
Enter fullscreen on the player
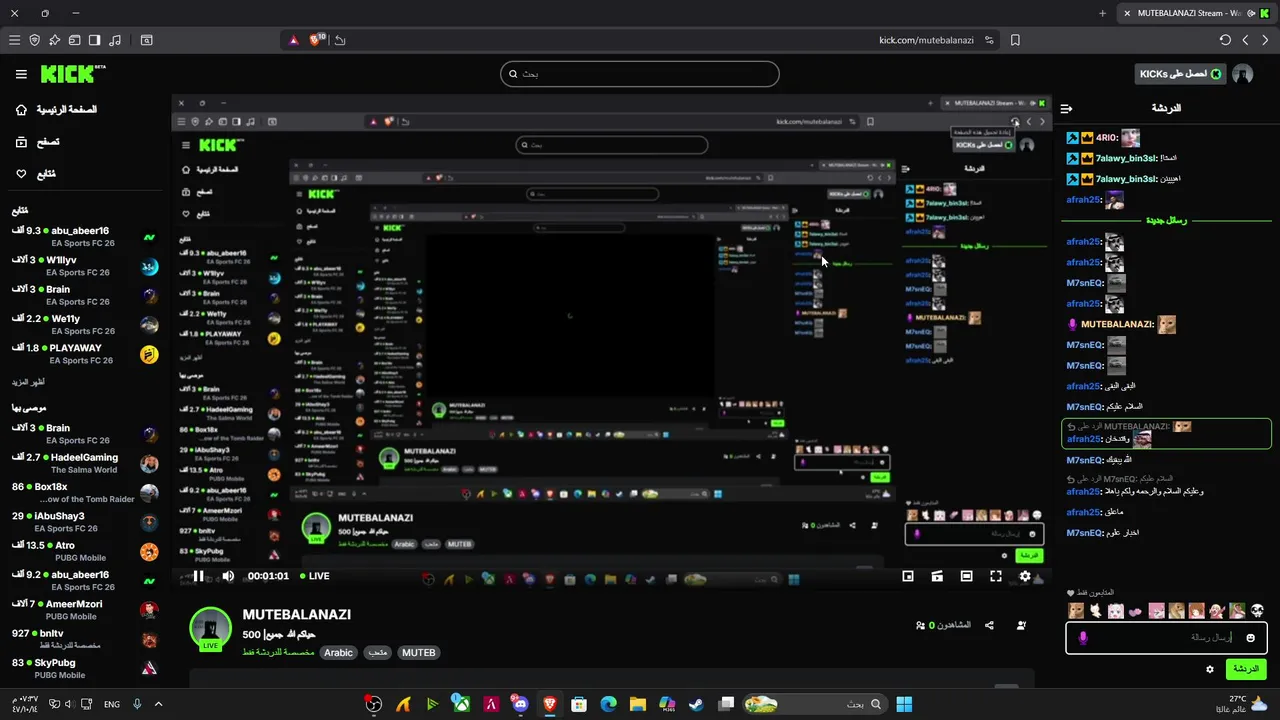click(x=996, y=576)
